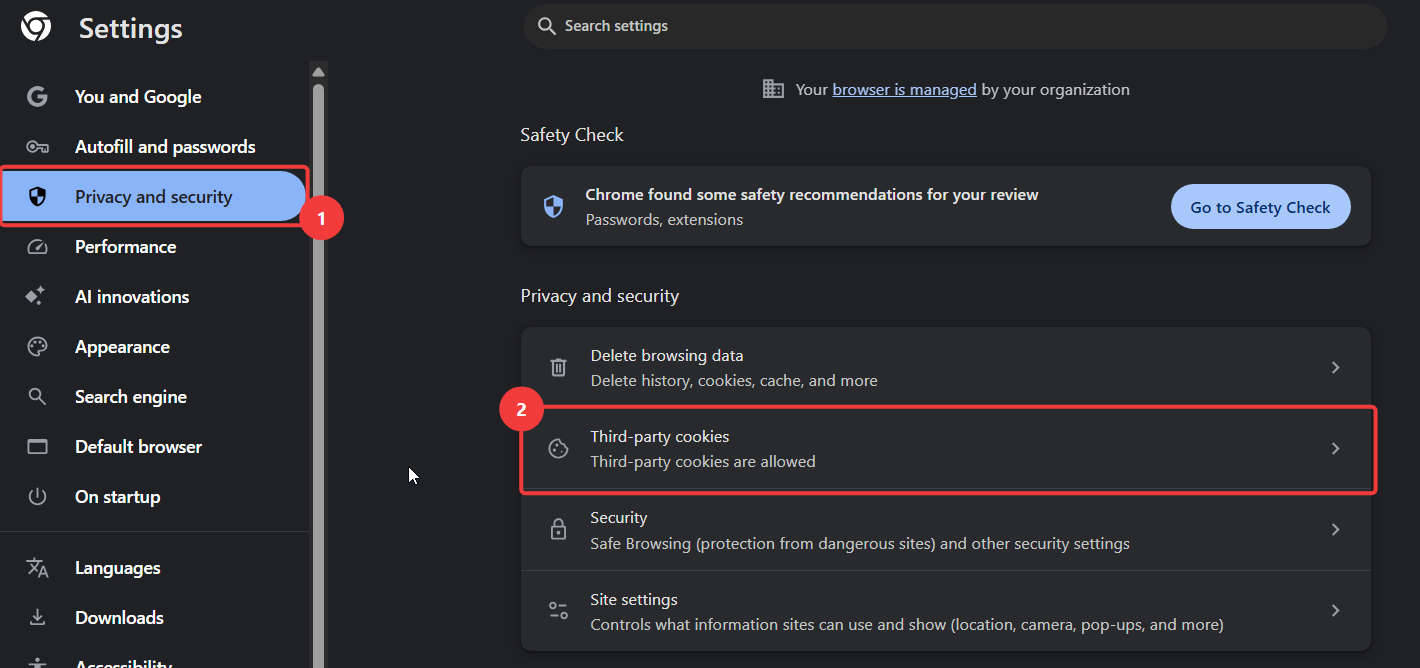
Task: Click the Search settings input field
Action: coord(955,26)
